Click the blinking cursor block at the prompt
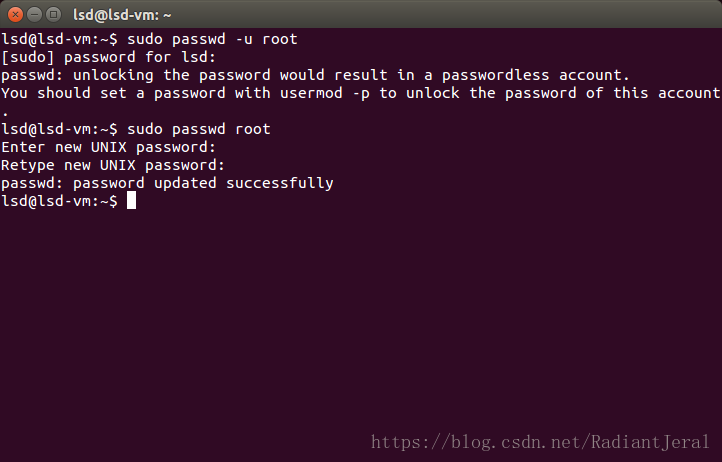Image resolution: width=722 pixels, height=462 pixels. [131, 200]
